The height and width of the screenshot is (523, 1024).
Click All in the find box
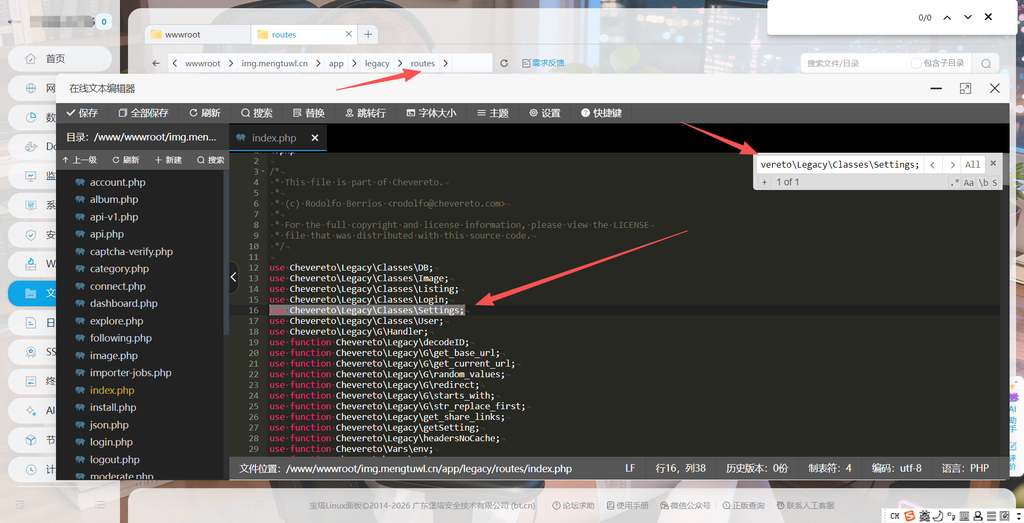pos(972,165)
